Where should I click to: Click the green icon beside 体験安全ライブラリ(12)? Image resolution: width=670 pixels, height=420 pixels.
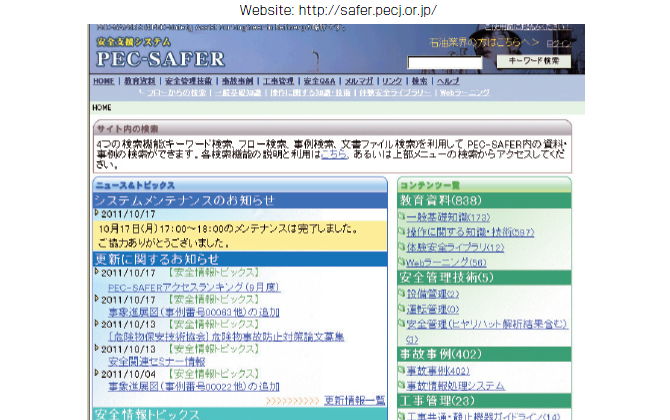pyautogui.click(x=402, y=247)
